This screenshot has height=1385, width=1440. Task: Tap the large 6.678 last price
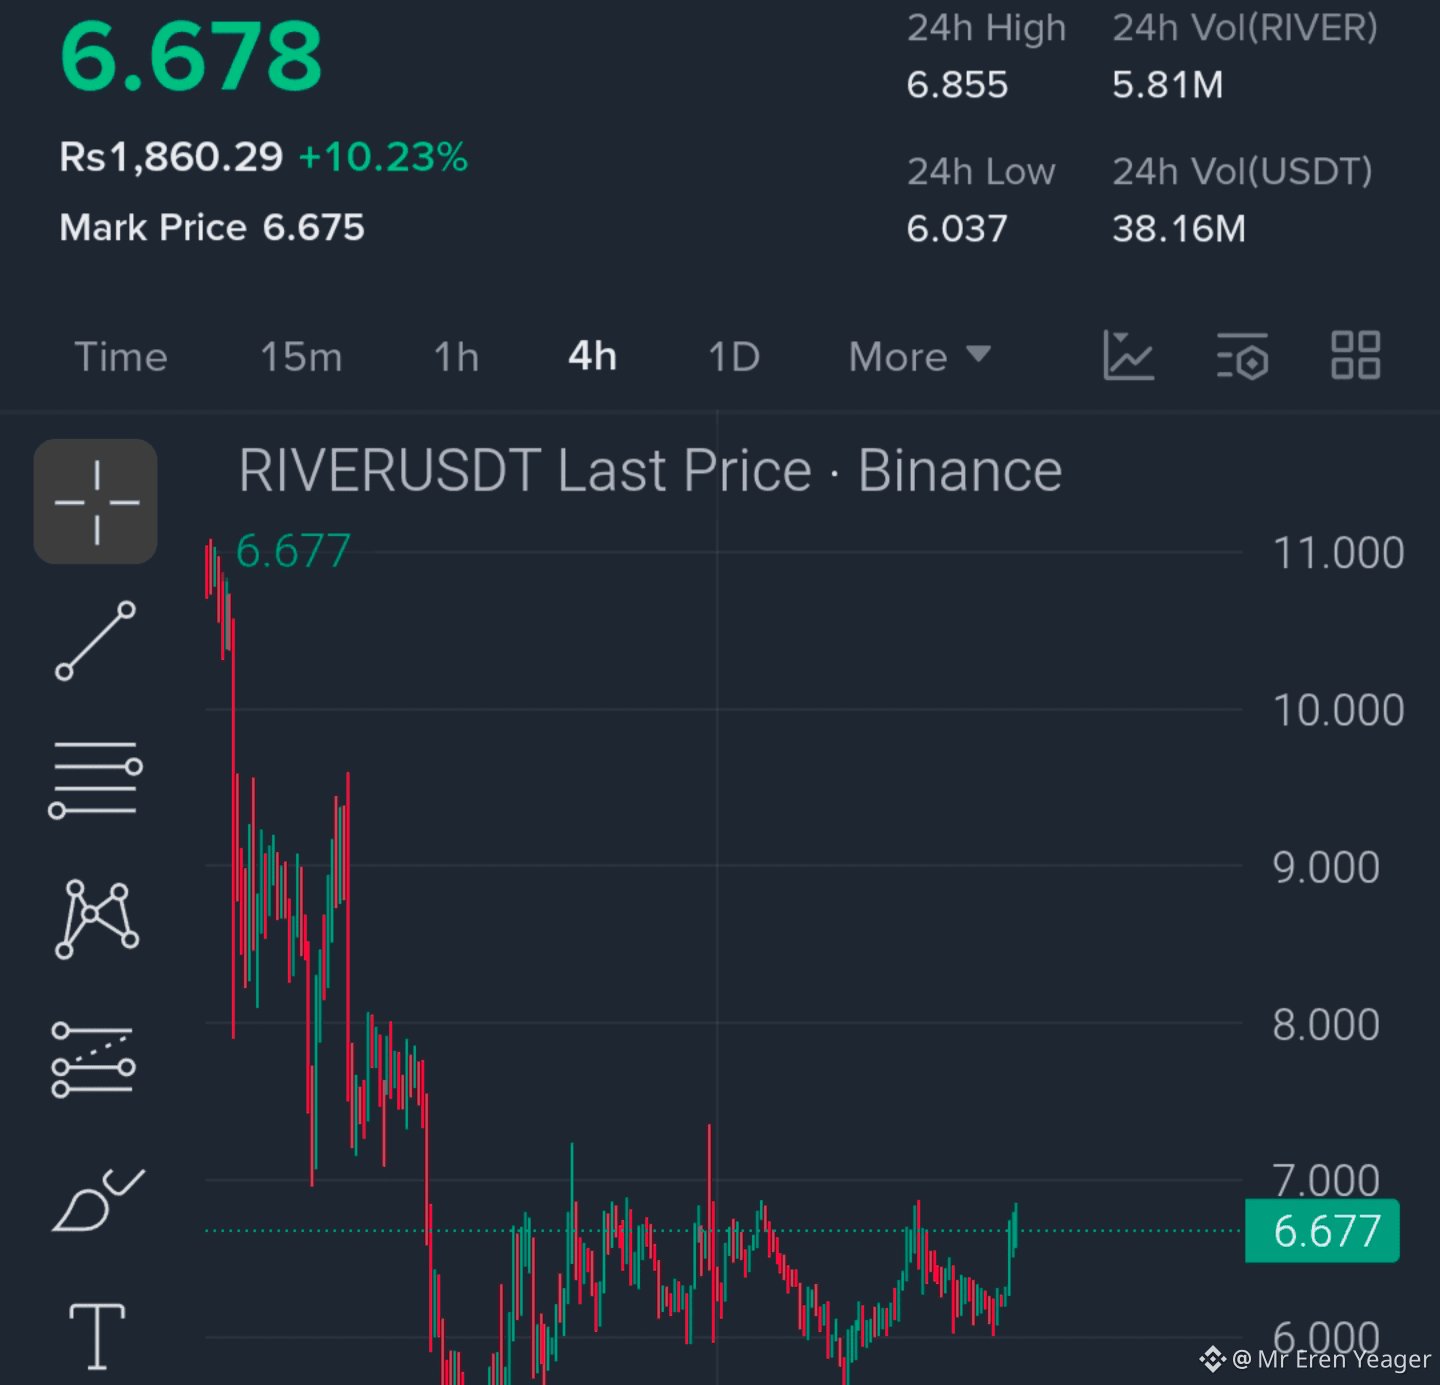(x=191, y=56)
